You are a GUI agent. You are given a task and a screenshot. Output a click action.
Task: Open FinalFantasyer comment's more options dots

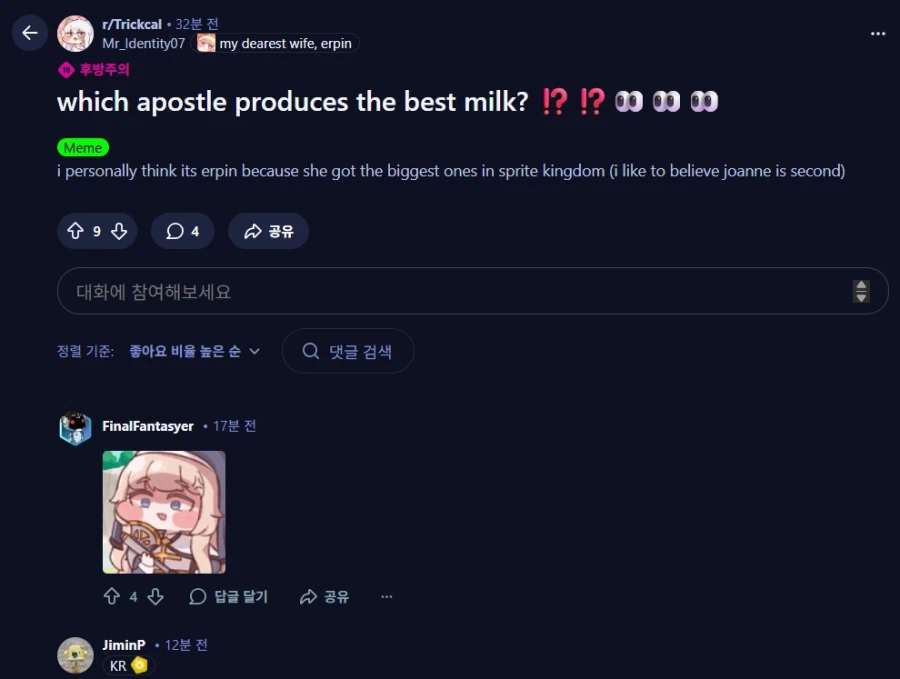(x=386, y=596)
